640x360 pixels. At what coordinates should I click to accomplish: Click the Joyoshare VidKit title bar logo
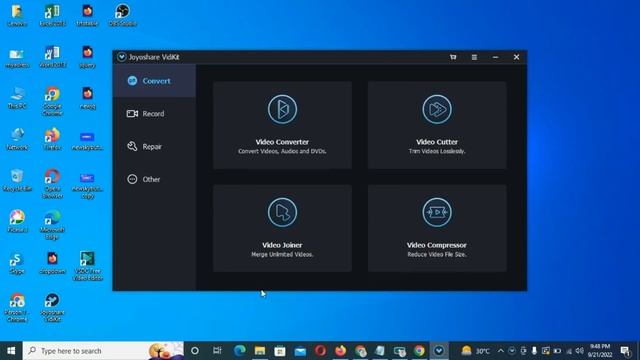tap(122, 57)
